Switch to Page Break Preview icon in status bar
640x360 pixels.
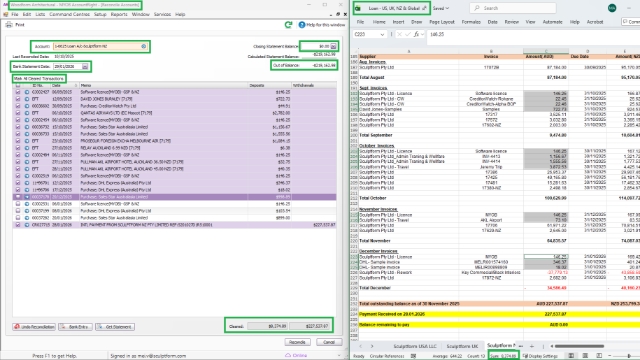[x=599, y=356]
